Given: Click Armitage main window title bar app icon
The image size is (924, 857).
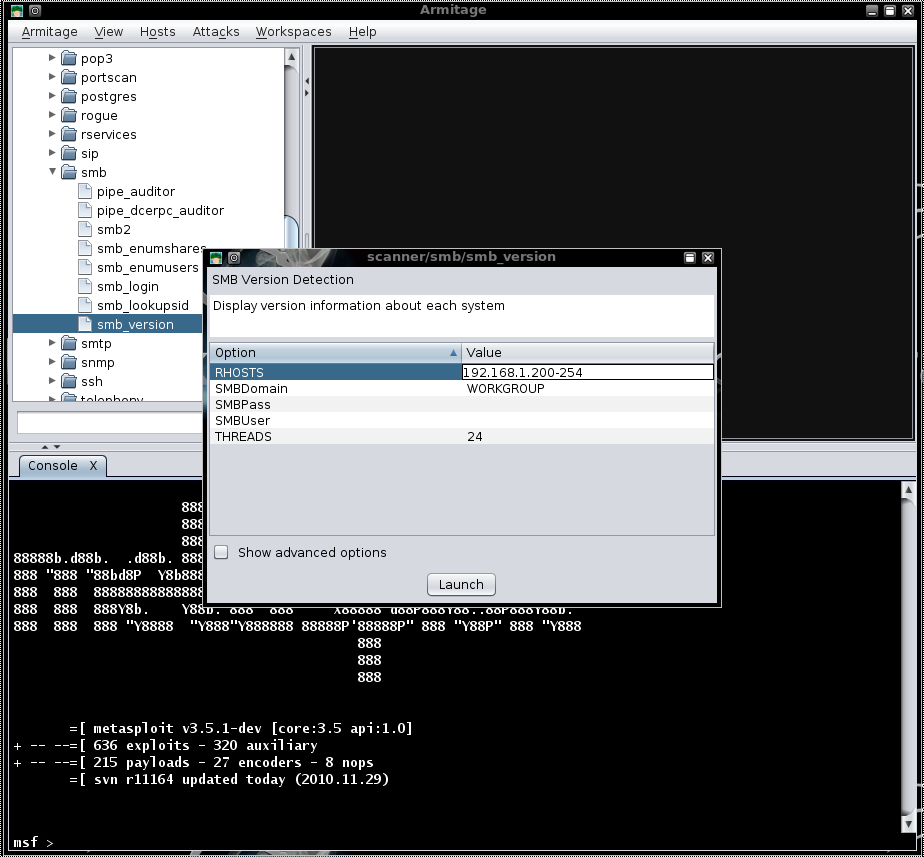Looking at the screenshot, I should pyautogui.click(x=17, y=10).
